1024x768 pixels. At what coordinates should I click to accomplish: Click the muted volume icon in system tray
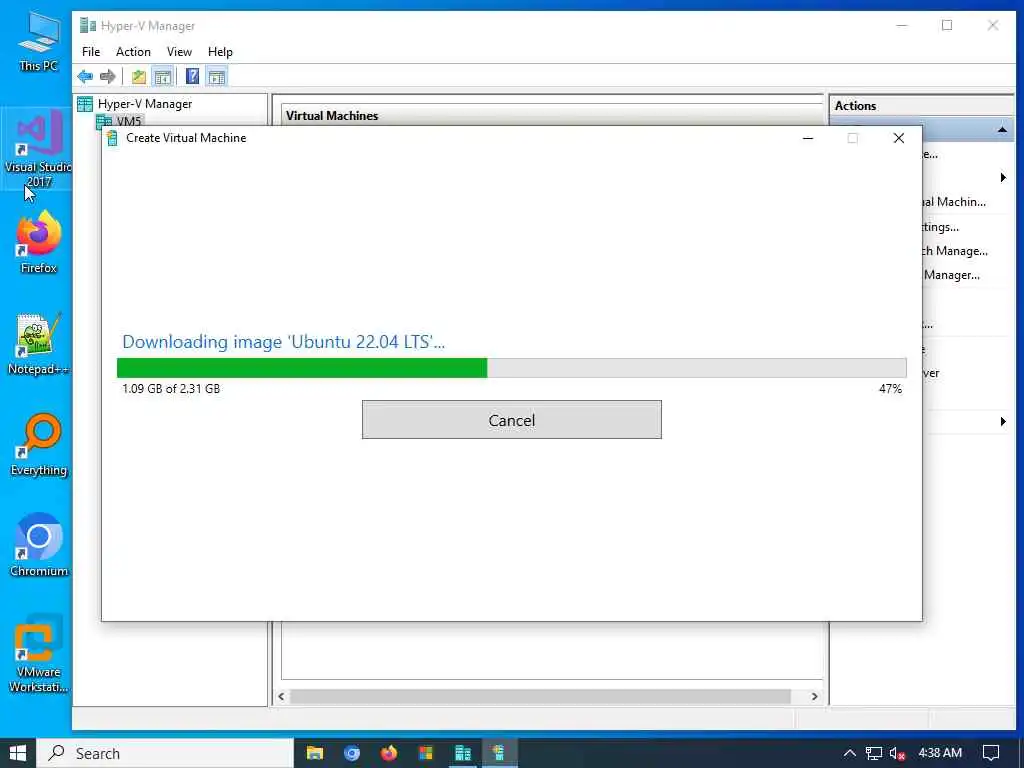coord(897,754)
